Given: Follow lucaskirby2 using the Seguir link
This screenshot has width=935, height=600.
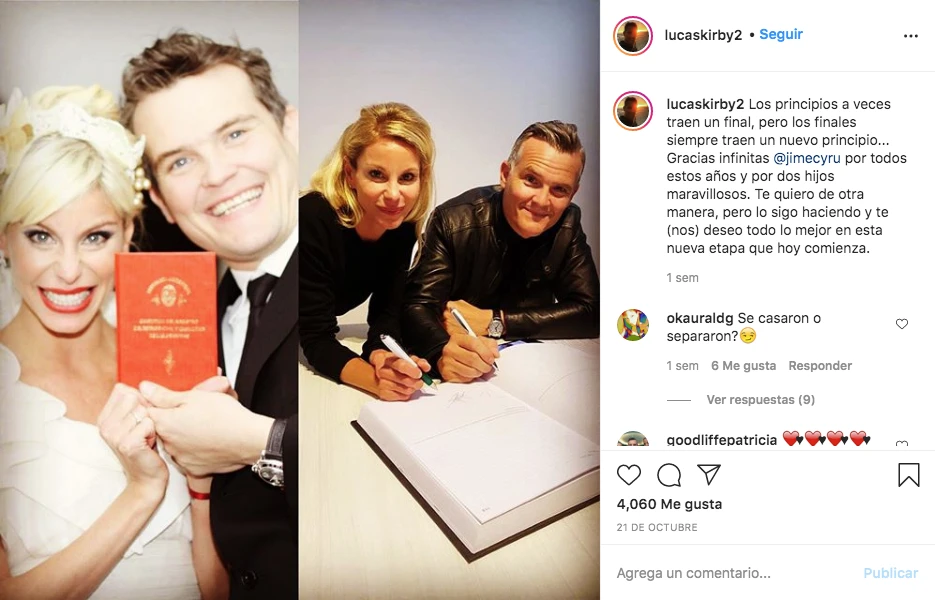Looking at the screenshot, I should coord(781,35).
